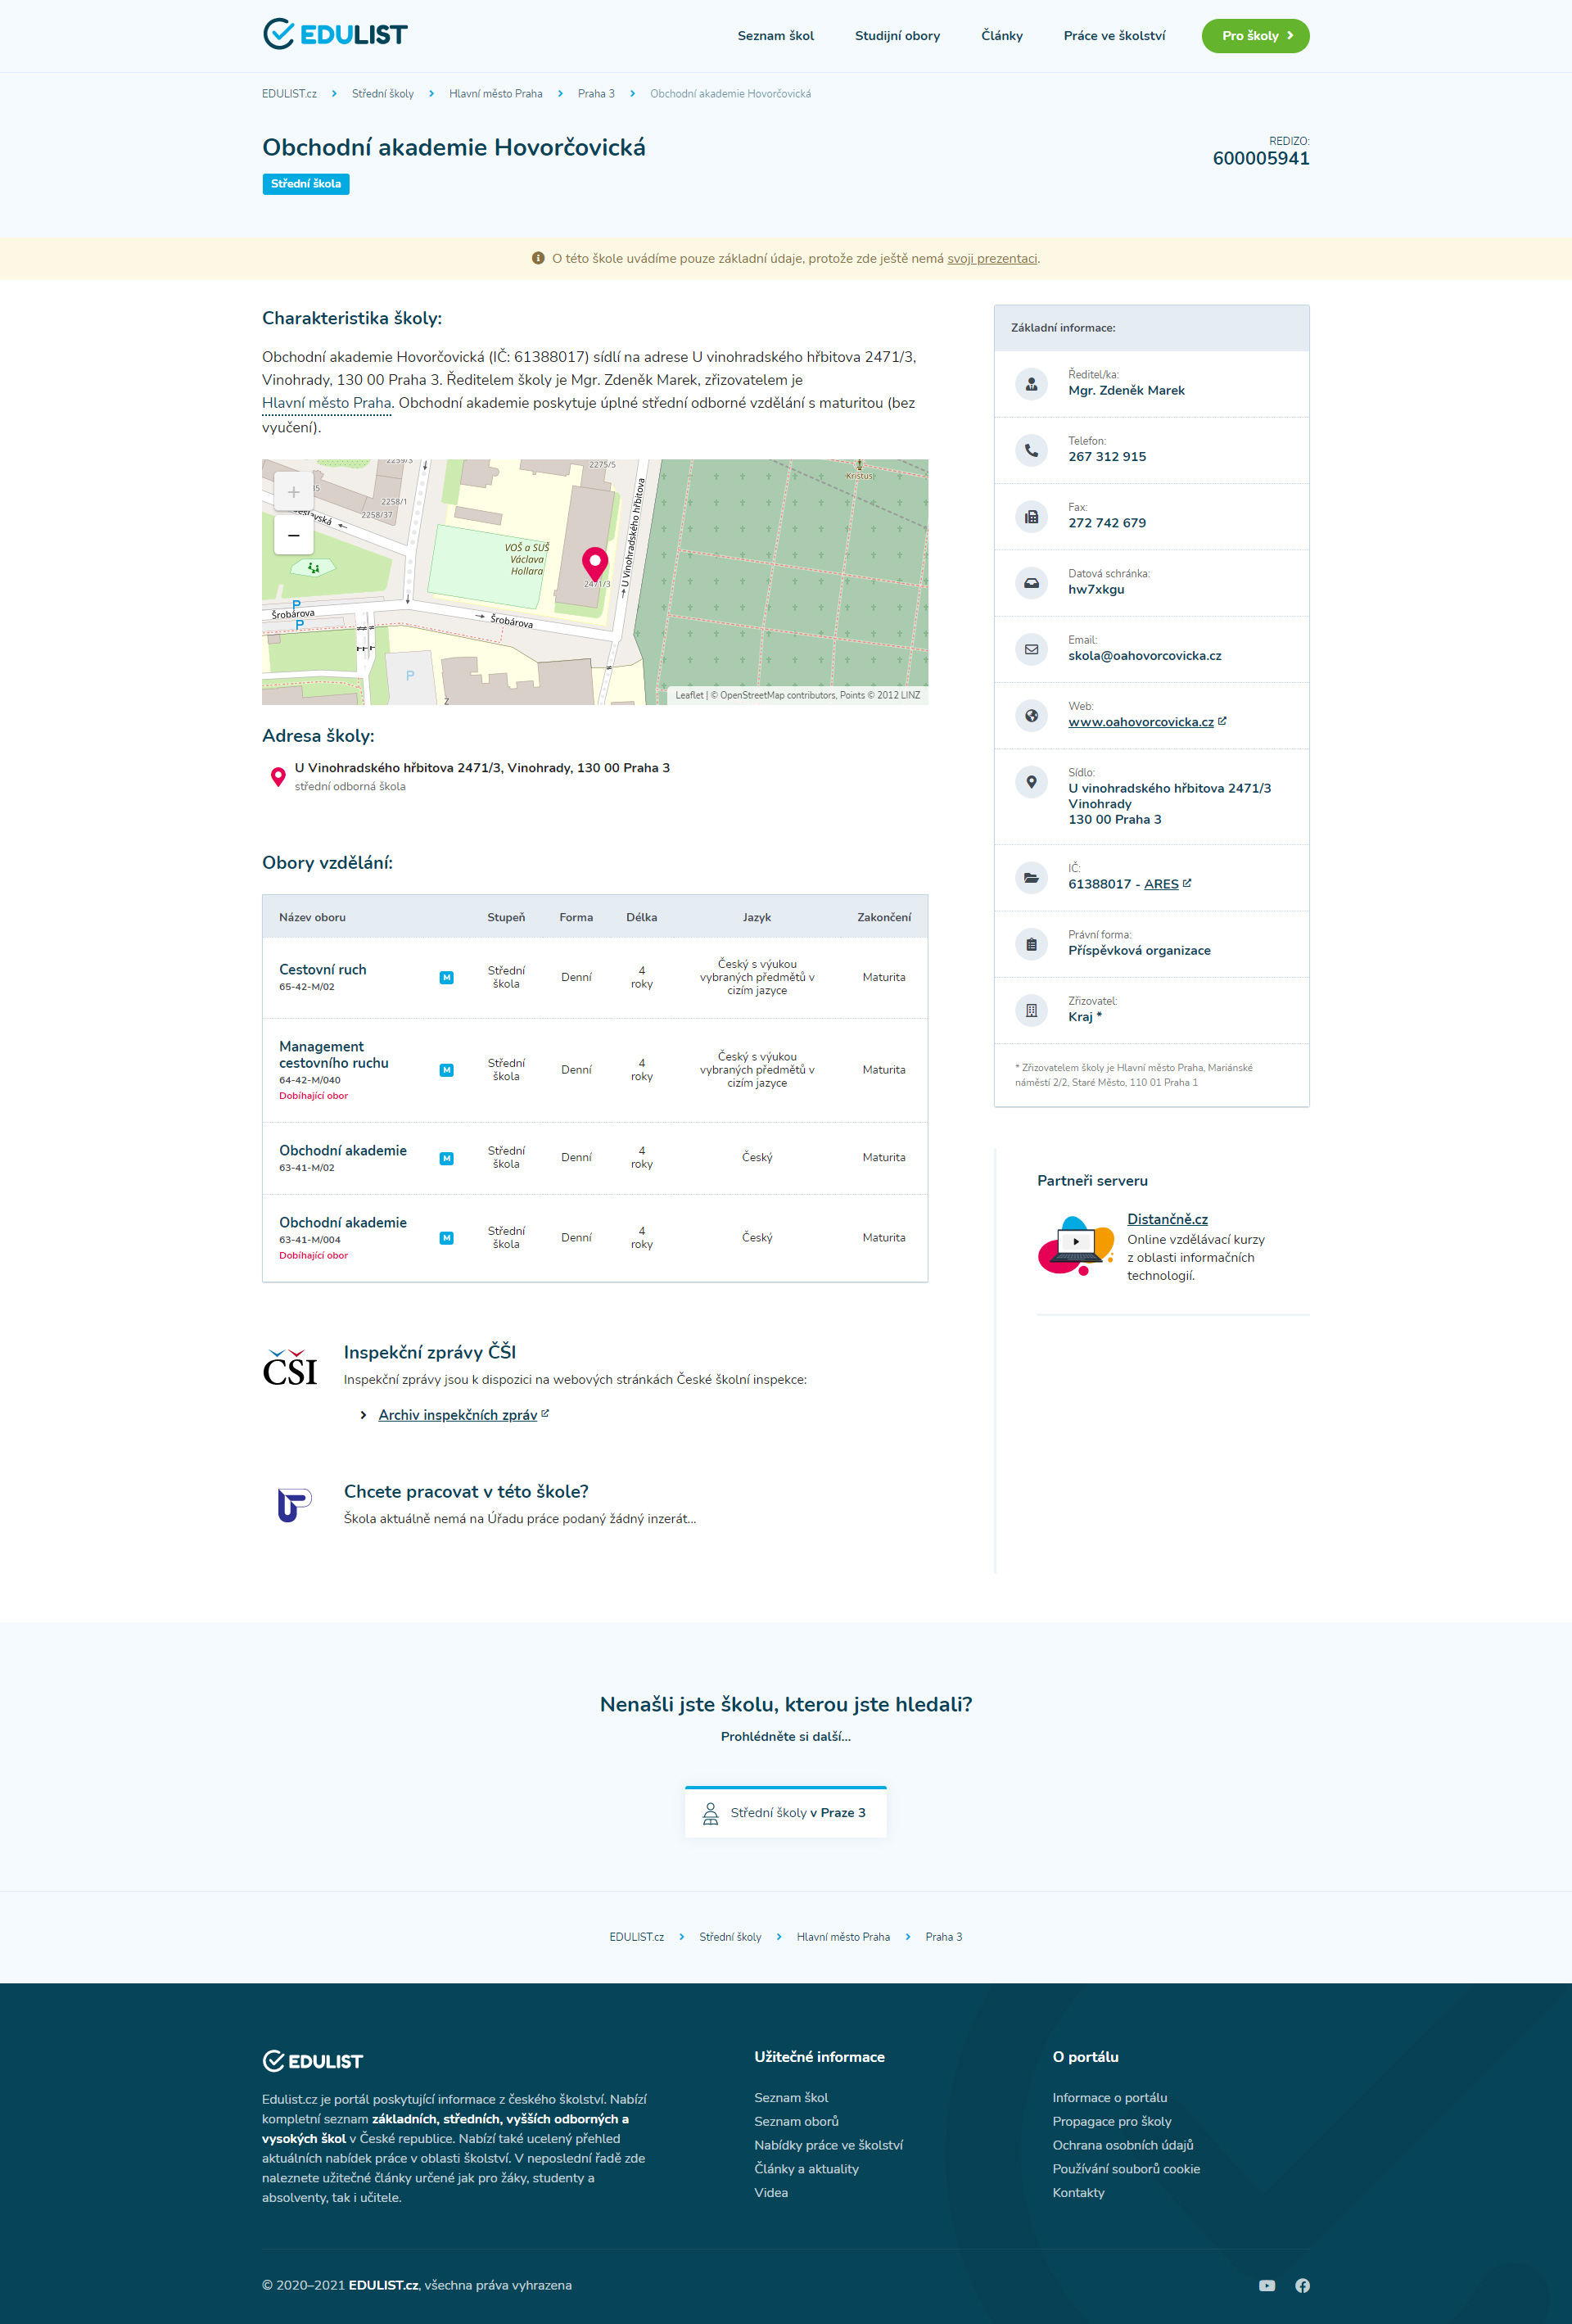
Task: Click M badge in Obchodní akademie 63-41-M/004 row
Action: (x=446, y=1238)
